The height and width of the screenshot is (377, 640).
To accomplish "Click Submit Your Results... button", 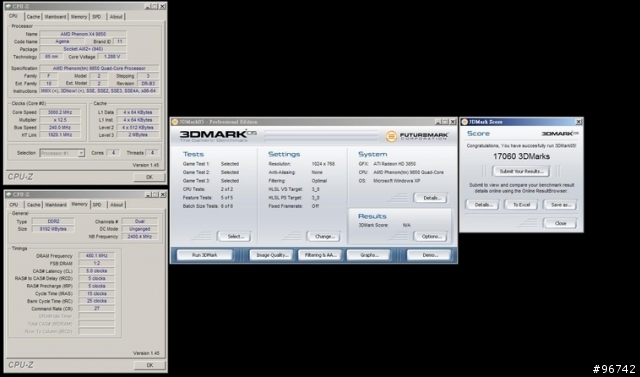I will [x=521, y=171].
